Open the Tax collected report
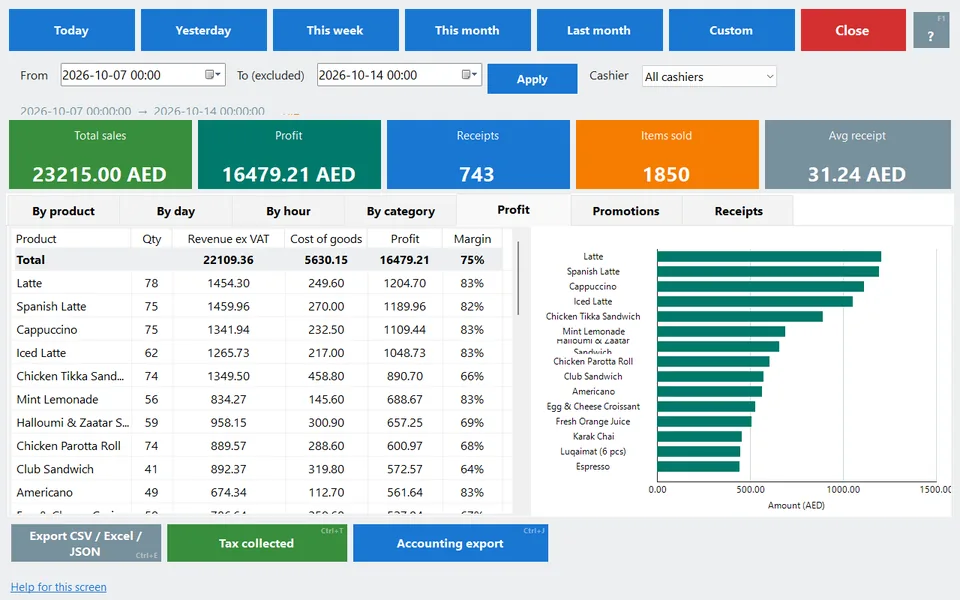The image size is (960, 600). (257, 543)
